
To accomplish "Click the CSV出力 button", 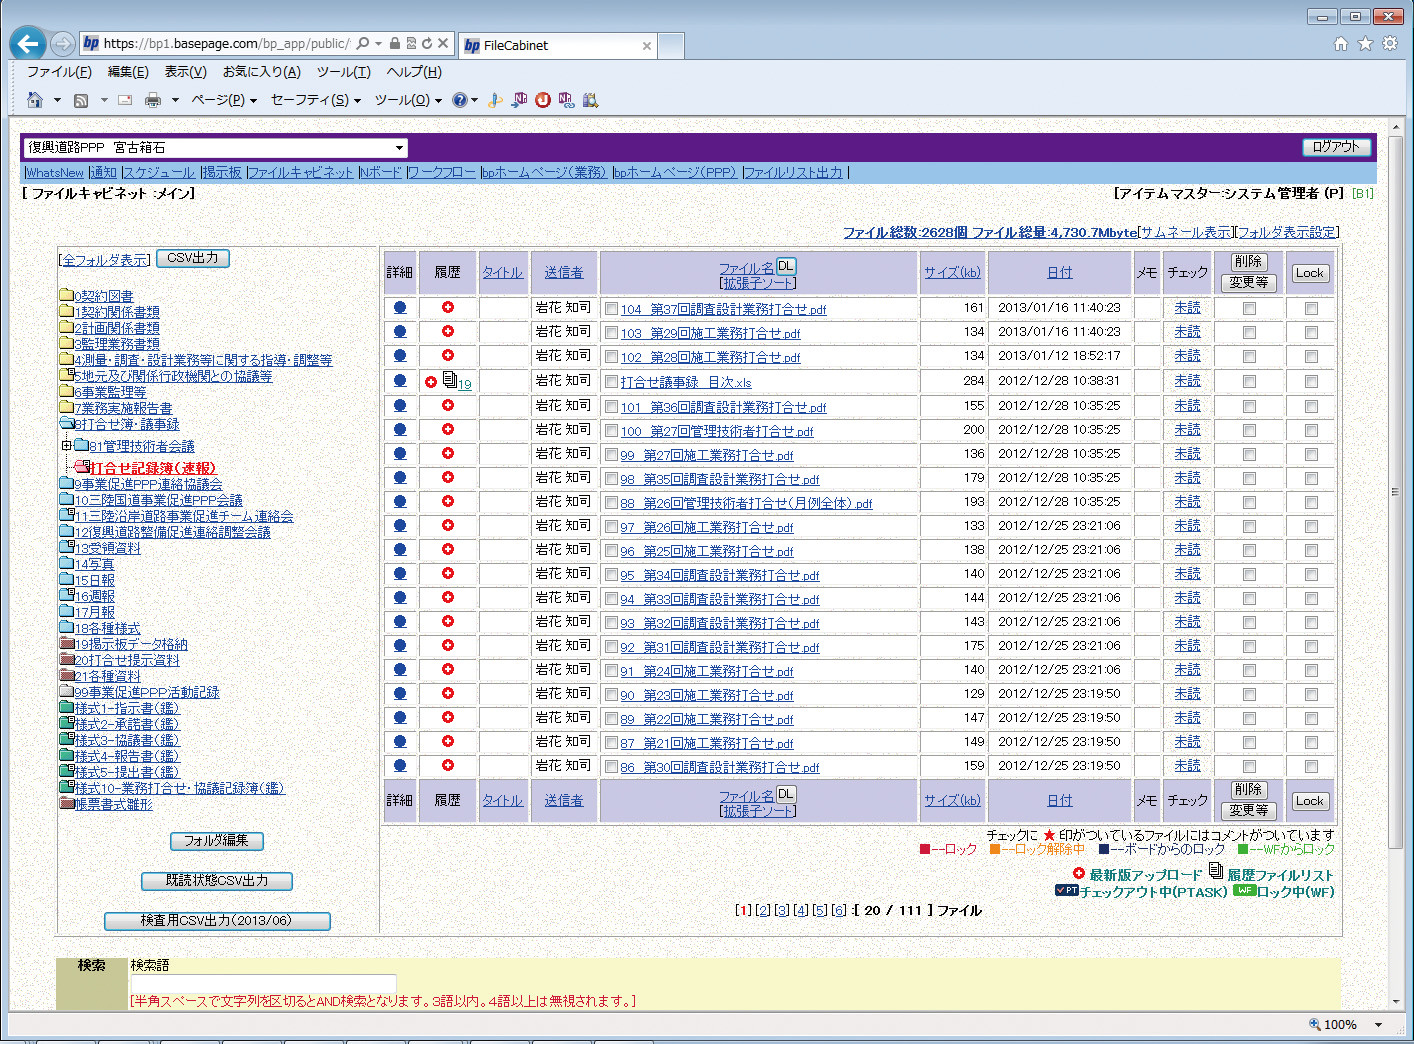I will (193, 258).
